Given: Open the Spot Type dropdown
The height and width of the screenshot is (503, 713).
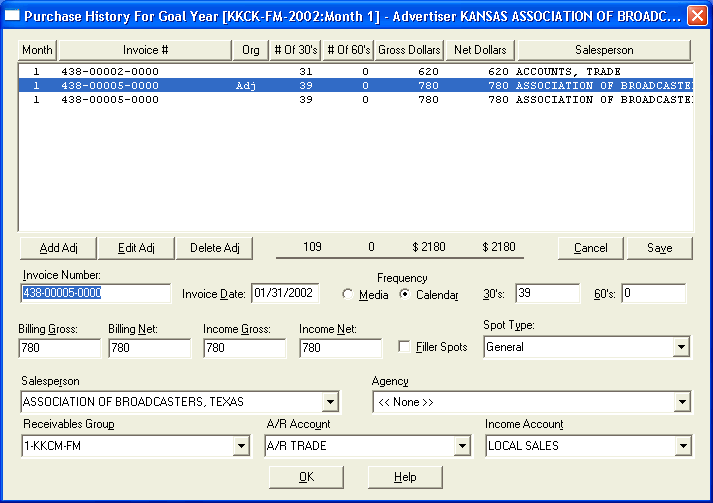Looking at the screenshot, I should (x=681, y=347).
